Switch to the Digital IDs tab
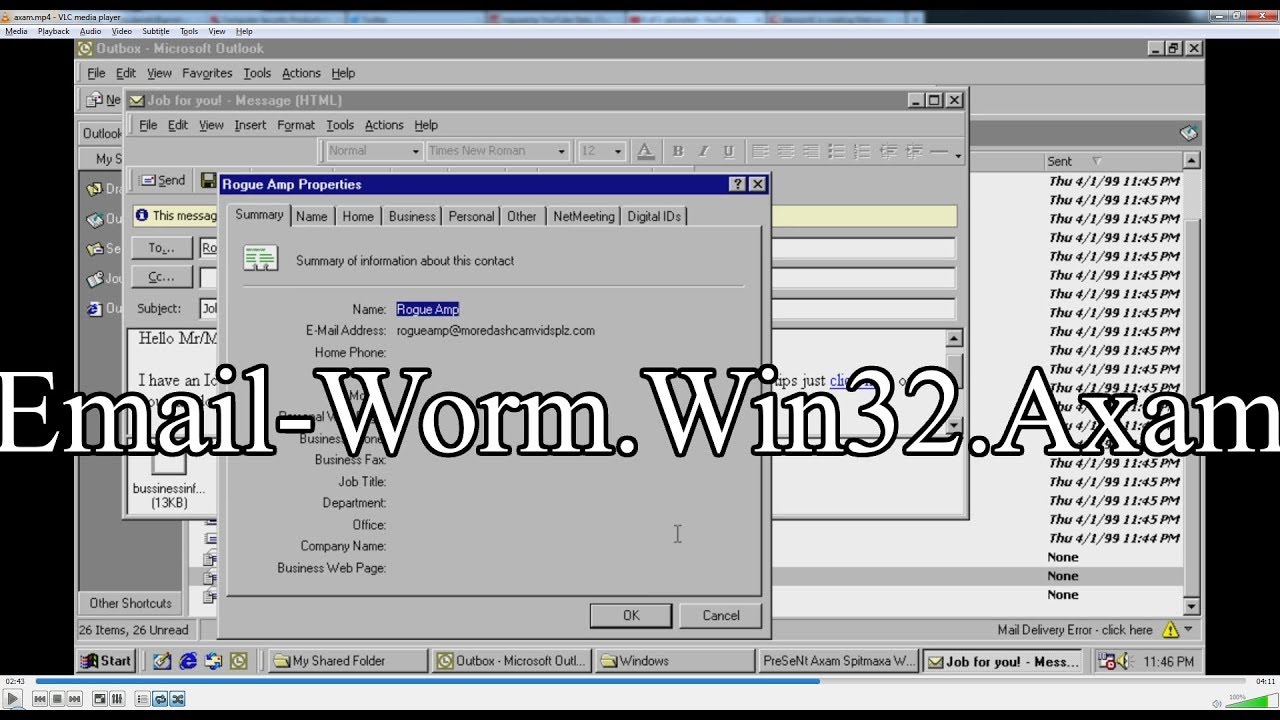The image size is (1280, 720). point(654,216)
